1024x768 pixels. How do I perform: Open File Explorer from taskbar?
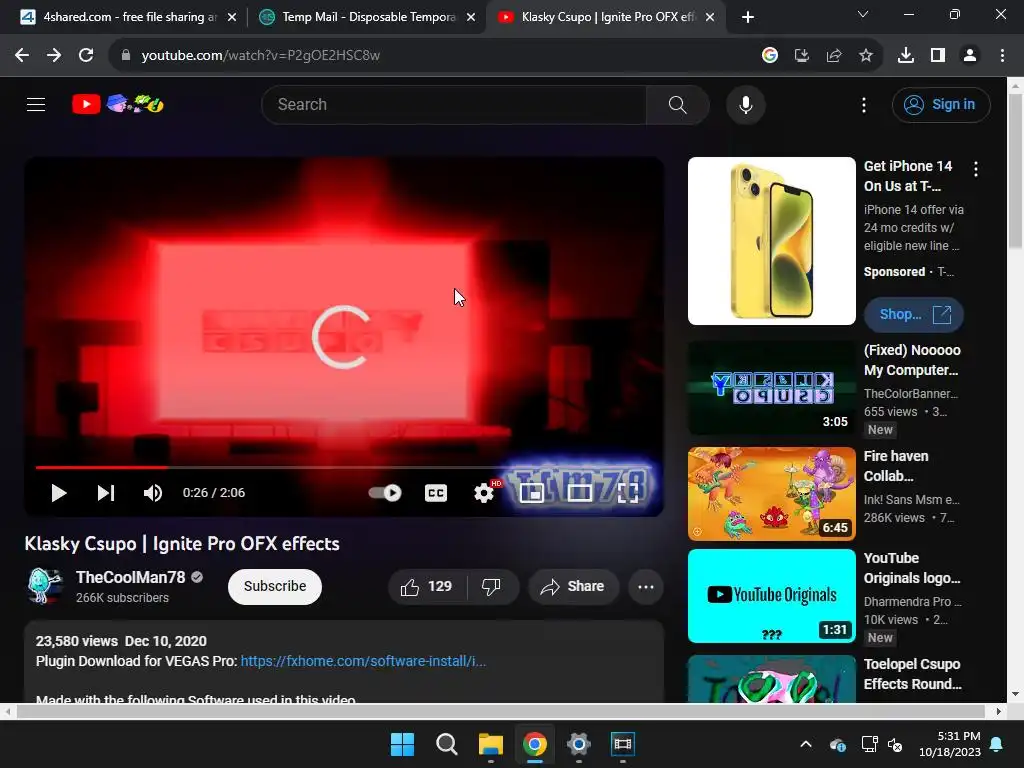pos(490,744)
